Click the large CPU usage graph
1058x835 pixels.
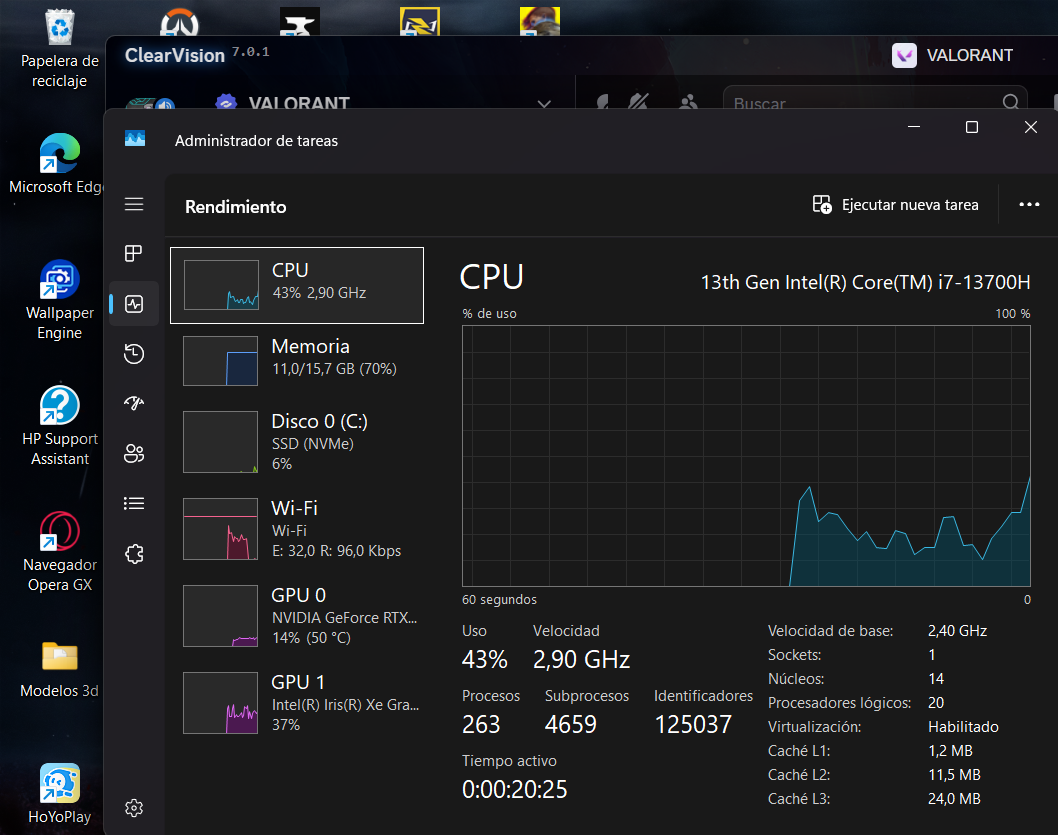(x=746, y=456)
